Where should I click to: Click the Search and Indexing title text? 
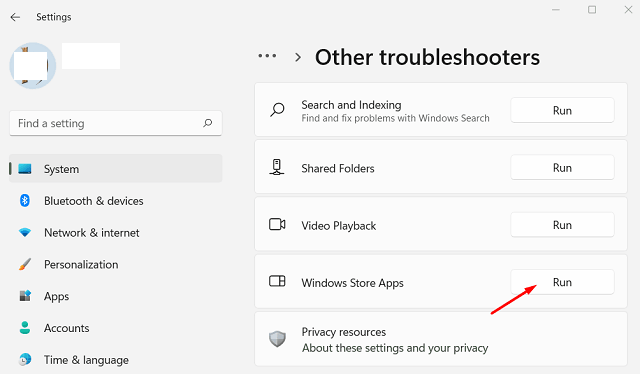[351, 105]
